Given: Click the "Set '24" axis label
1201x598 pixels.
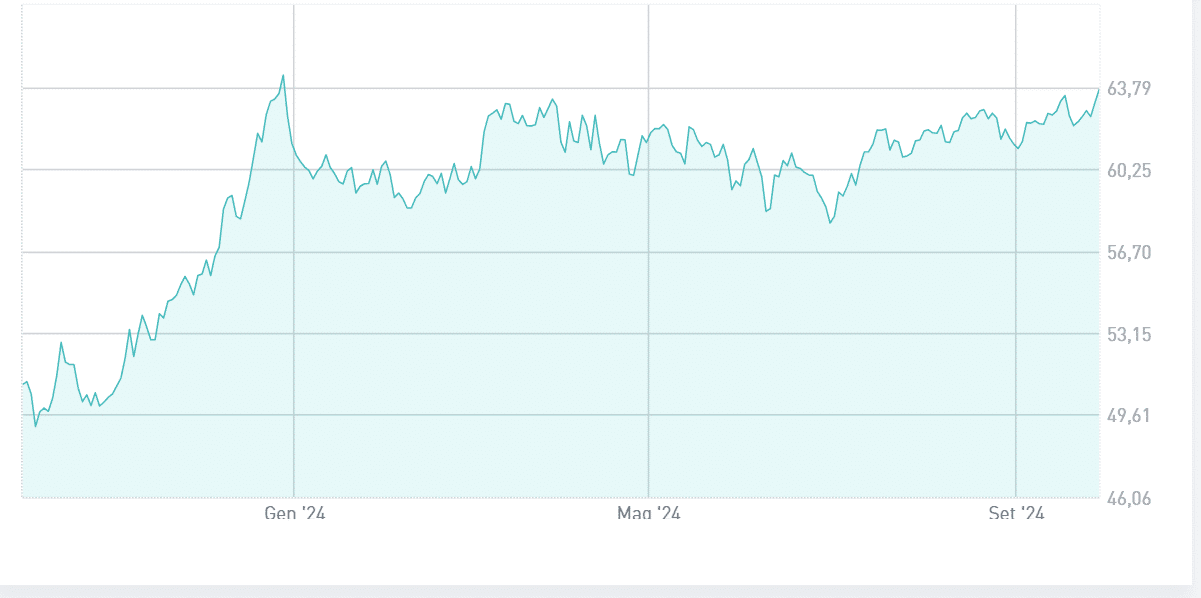Looking at the screenshot, I should (1015, 514).
